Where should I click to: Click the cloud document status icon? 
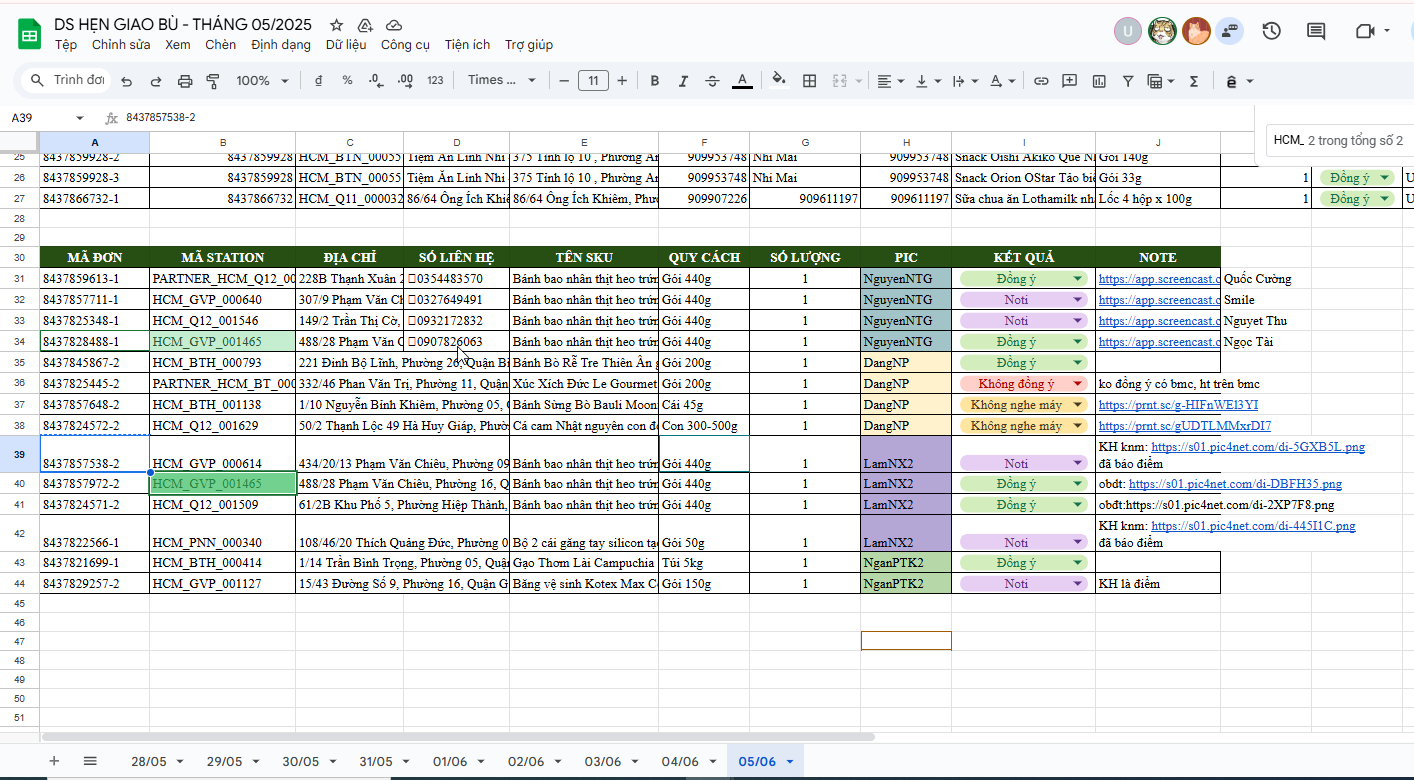point(394,25)
